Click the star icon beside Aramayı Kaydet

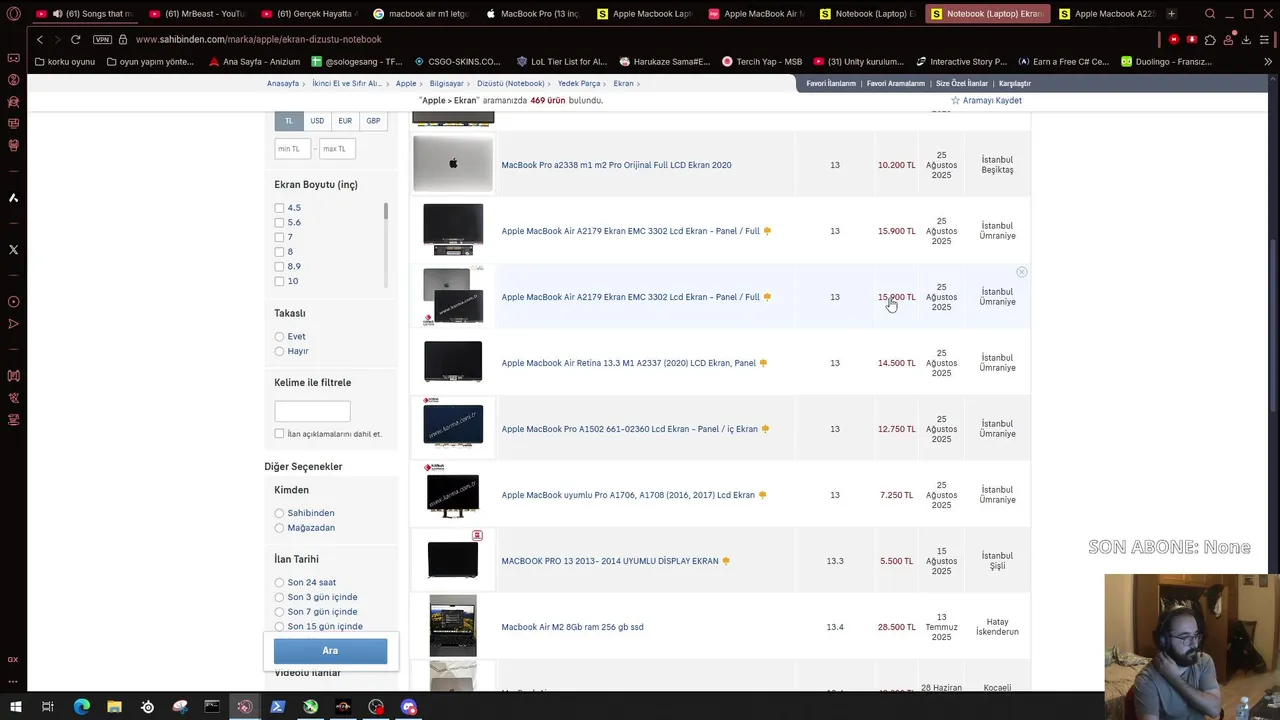pyautogui.click(x=955, y=100)
